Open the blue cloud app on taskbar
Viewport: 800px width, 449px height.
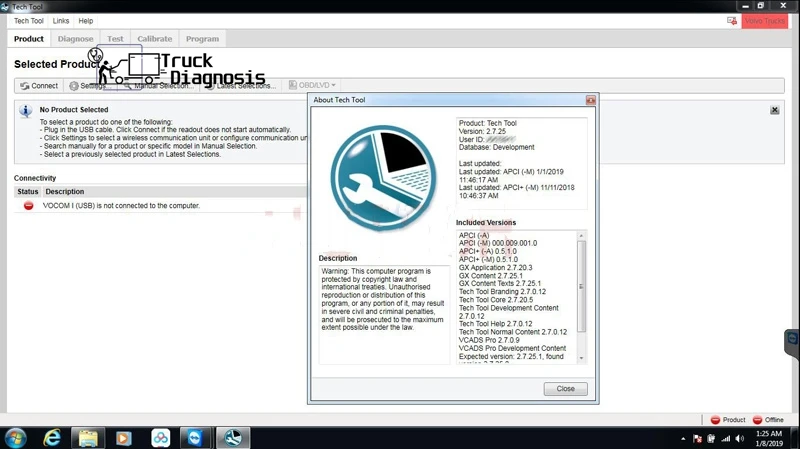(x=160, y=438)
